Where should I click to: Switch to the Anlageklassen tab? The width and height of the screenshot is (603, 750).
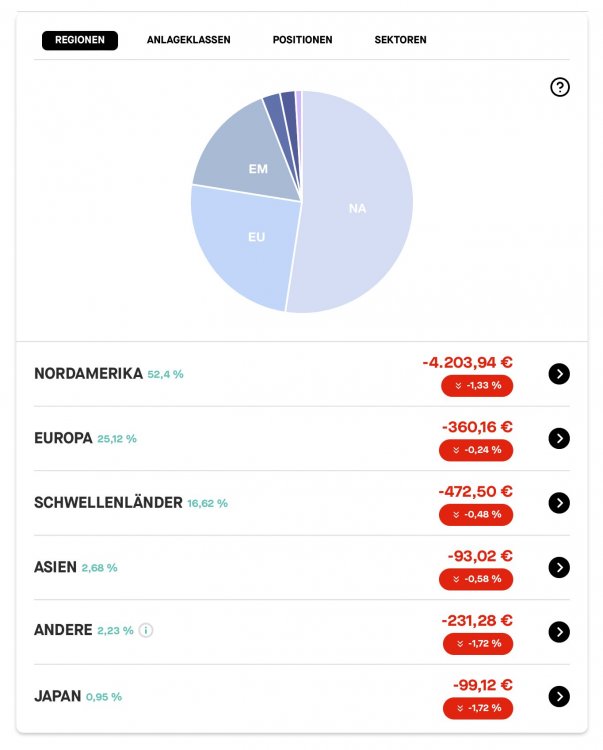[x=188, y=40]
